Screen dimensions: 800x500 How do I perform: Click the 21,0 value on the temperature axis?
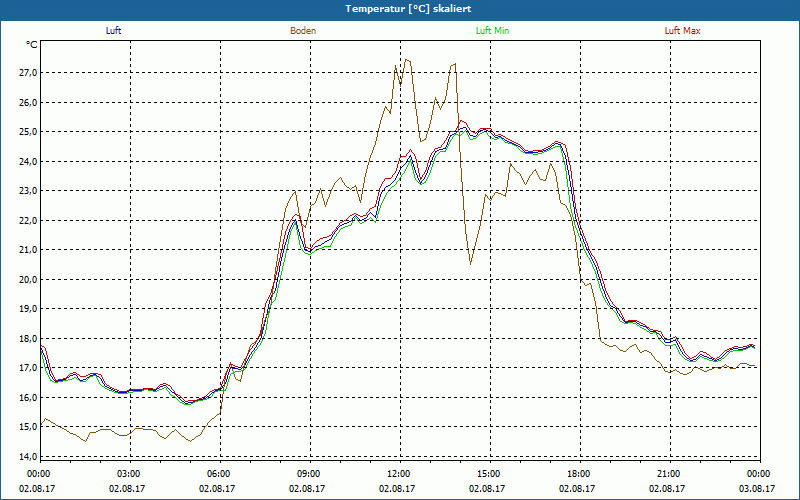pyautogui.click(x=28, y=250)
